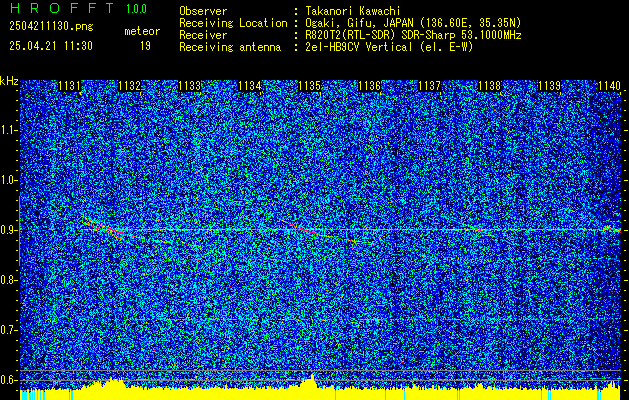Click the meteor count value 19

(145, 46)
